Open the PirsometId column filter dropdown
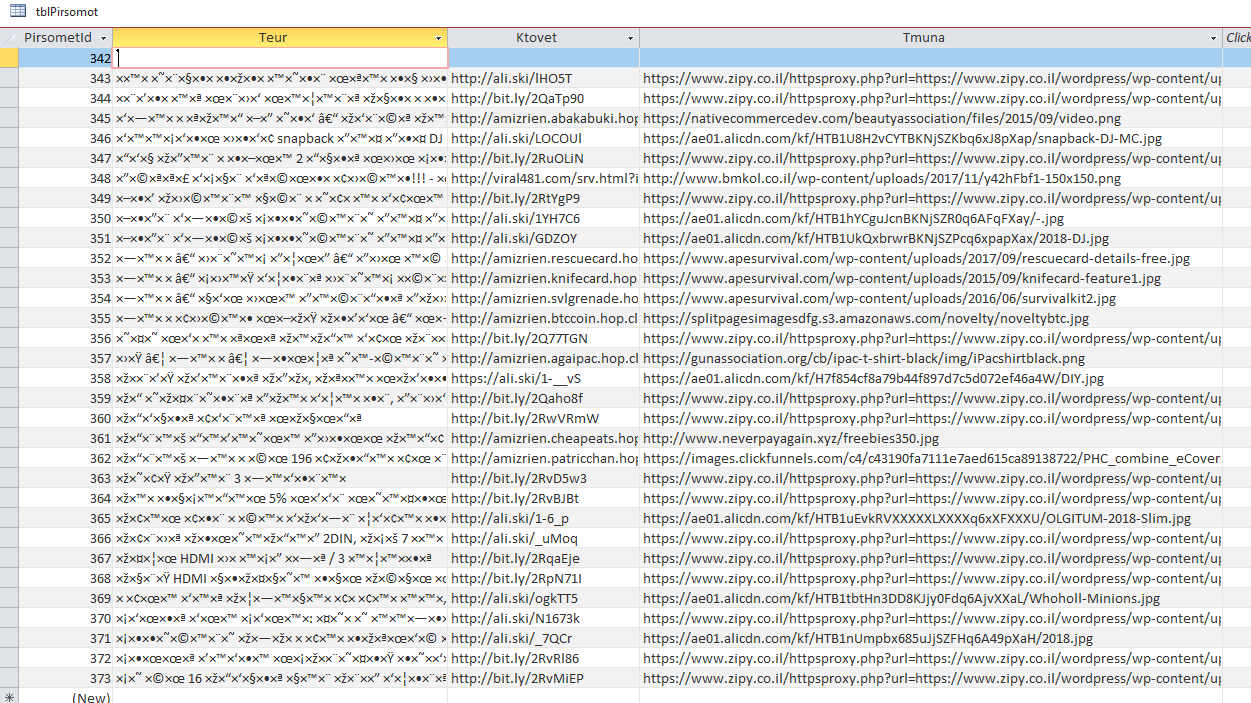1251x703 pixels. pyautogui.click(x=103, y=38)
